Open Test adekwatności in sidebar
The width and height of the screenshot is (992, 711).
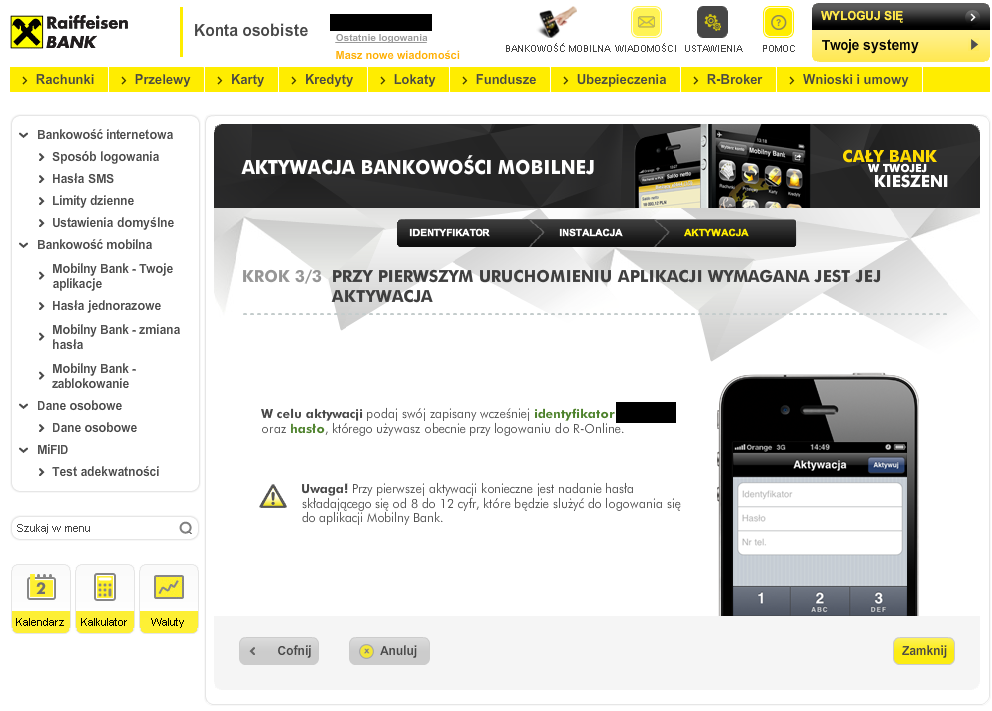pyautogui.click(x=106, y=472)
